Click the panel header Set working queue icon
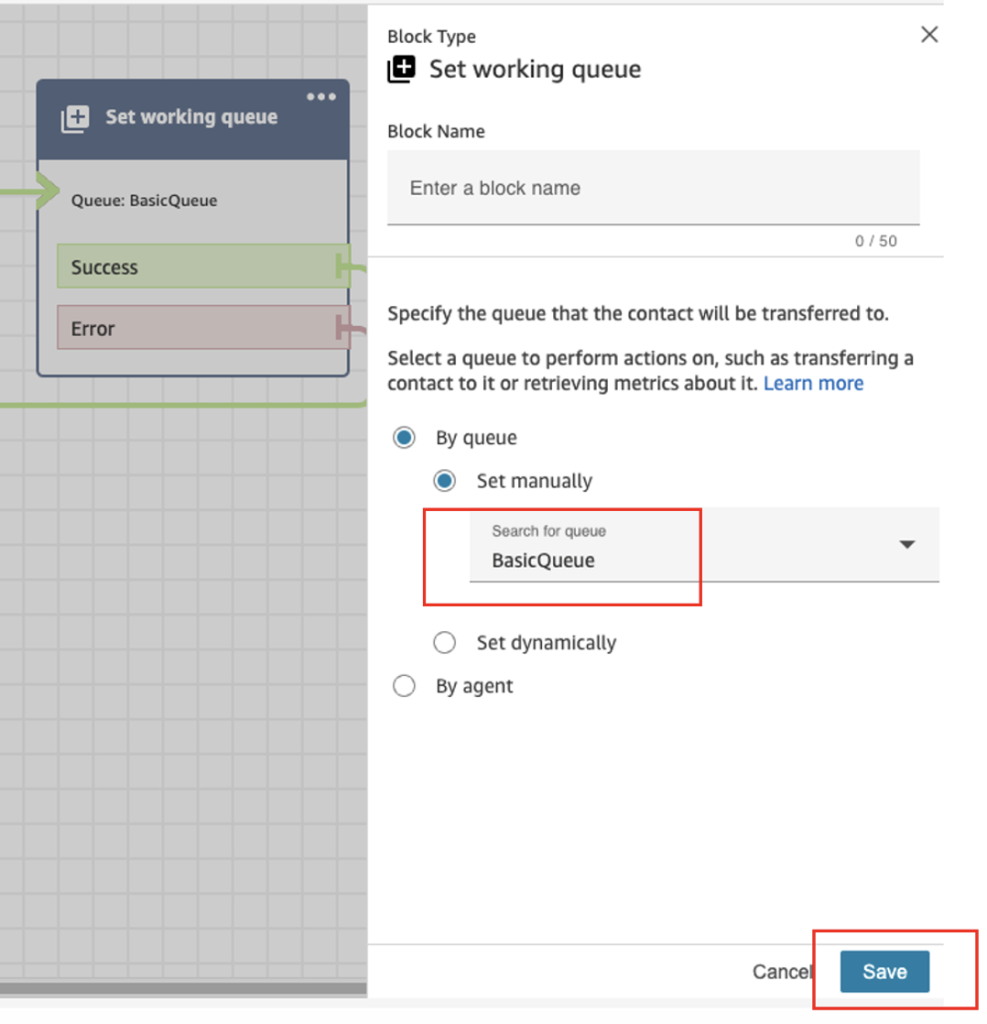The width and height of the screenshot is (987, 1024). 401,69
